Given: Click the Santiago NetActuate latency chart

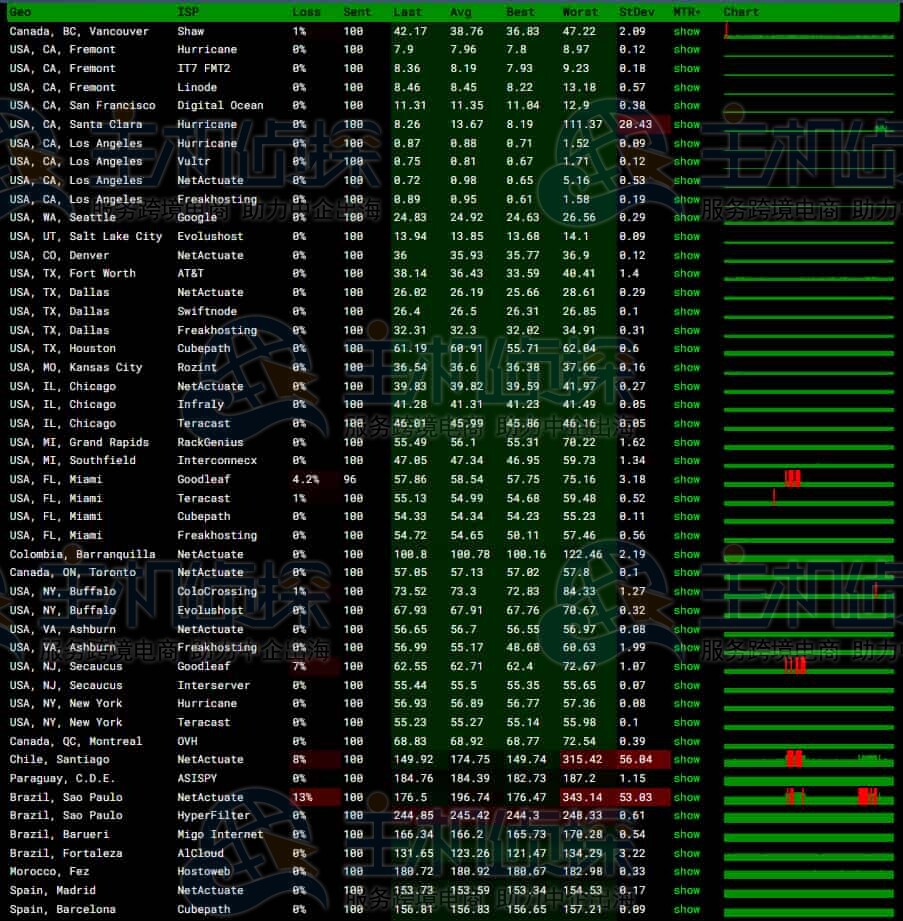Looking at the screenshot, I should 808,759.
